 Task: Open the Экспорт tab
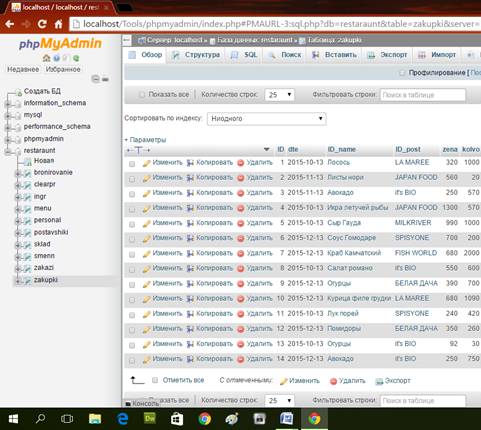(387, 55)
